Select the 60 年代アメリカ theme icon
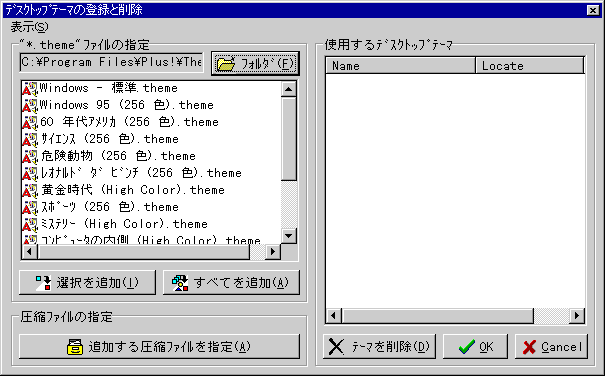Viewport: 605px width, 376px height. pos(30,122)
